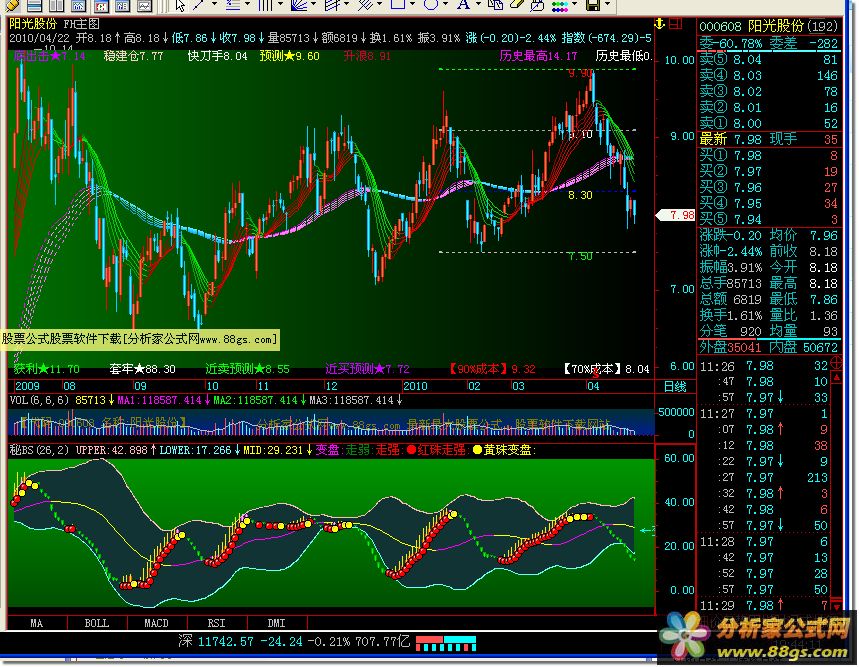Switch to the BOLL indicator tab
The width and height of the screenshot is (859, 667).
point(96,622)
